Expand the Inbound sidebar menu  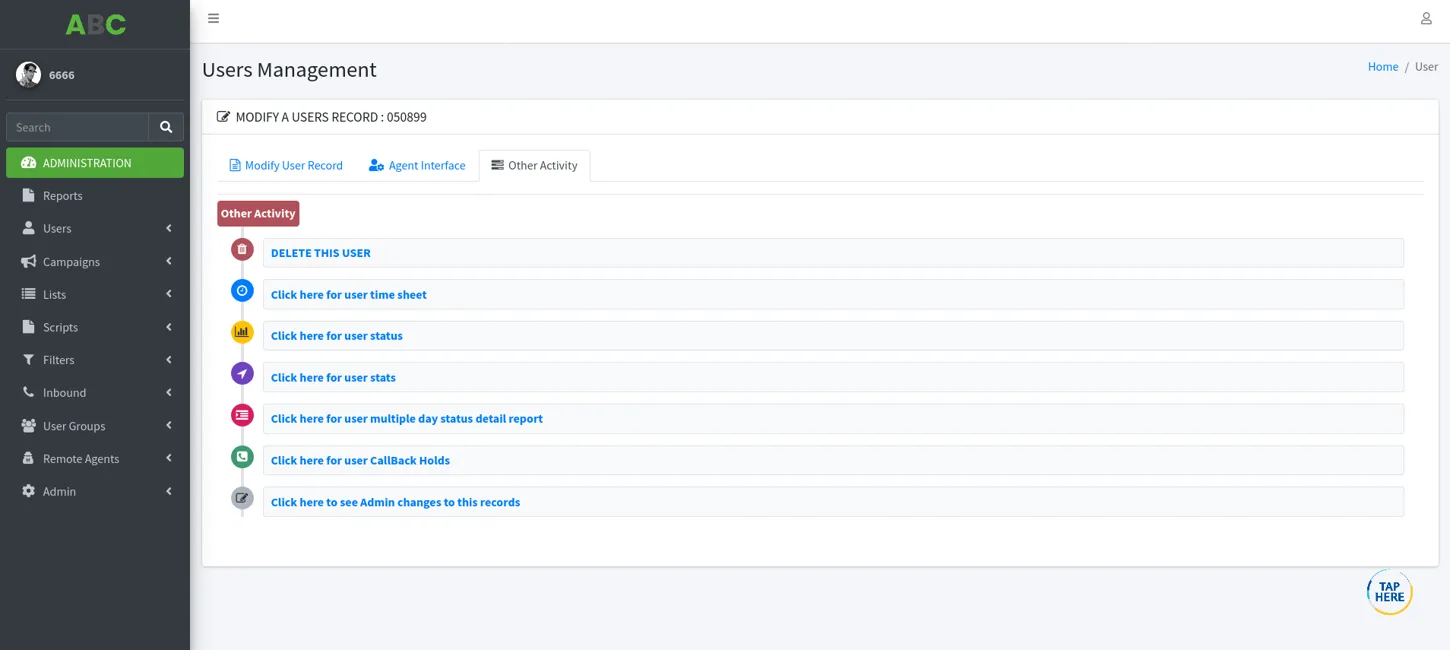click(x=95, y=393)
